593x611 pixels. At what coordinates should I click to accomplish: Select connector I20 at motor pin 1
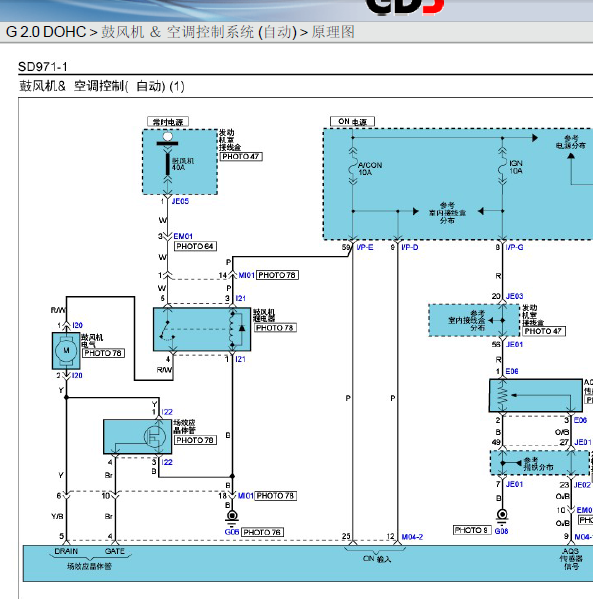pyautogui.click(x=77, y=325)
